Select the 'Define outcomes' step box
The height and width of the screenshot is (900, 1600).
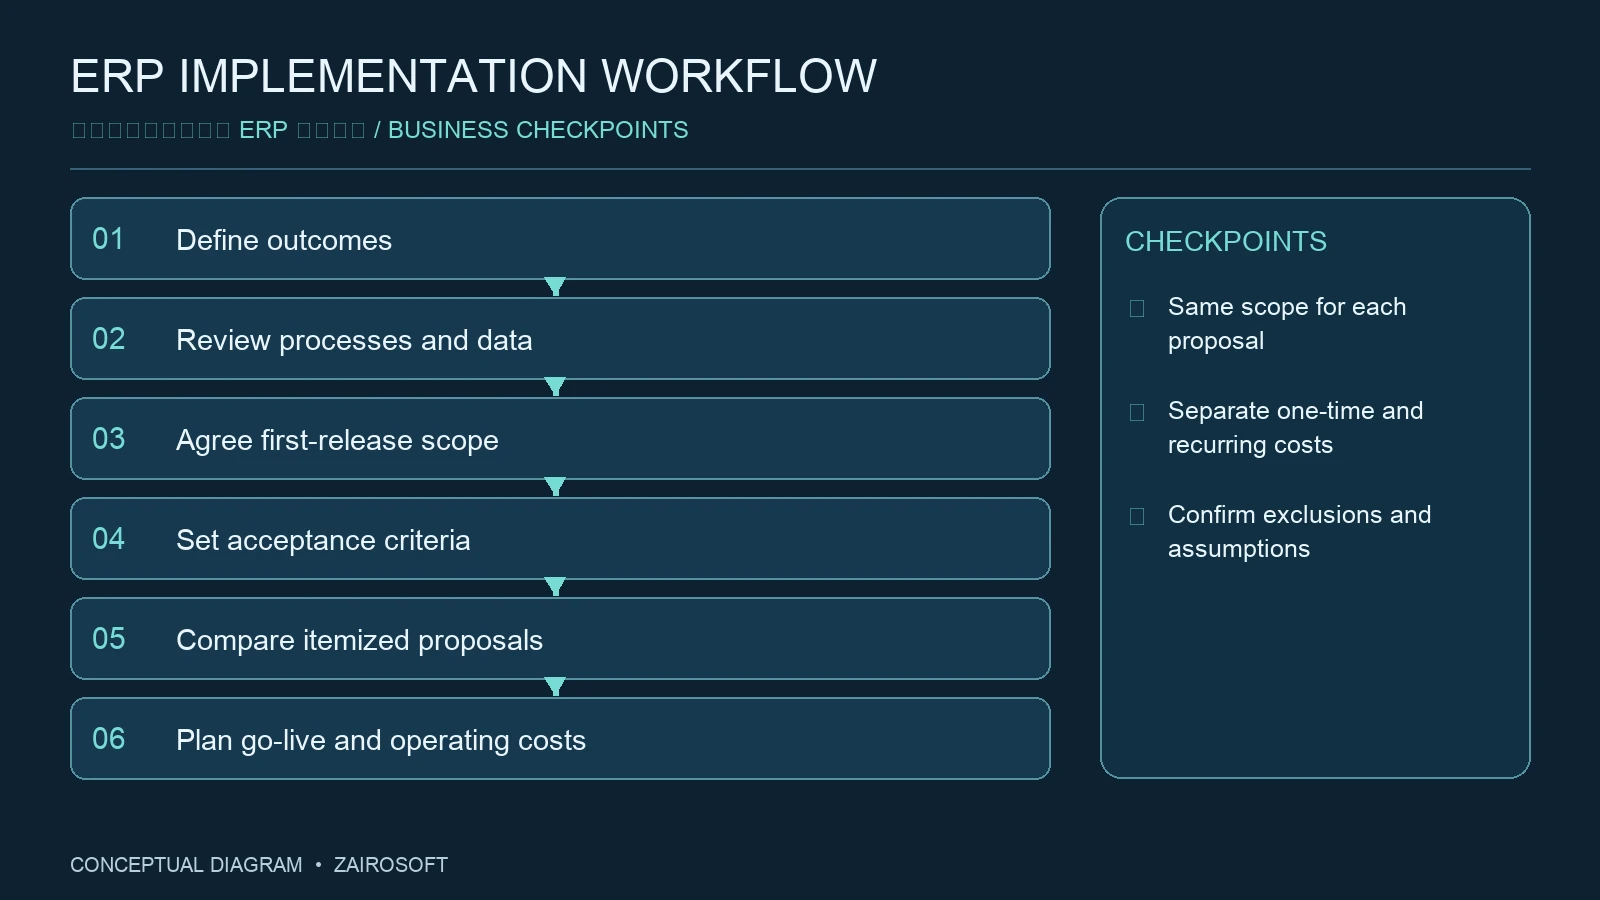pyautogui.click(x=560, y=239)
